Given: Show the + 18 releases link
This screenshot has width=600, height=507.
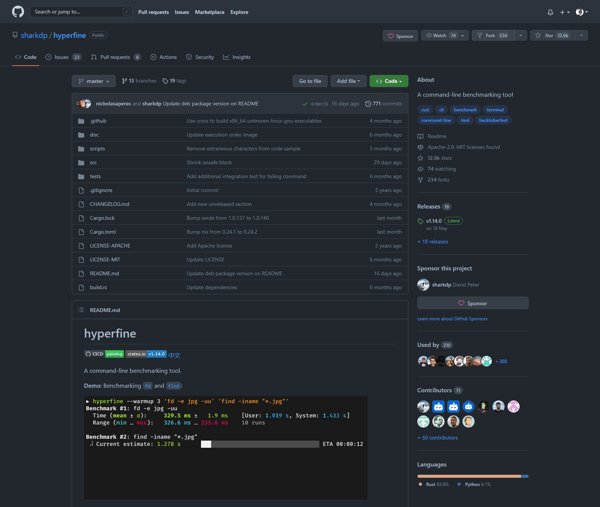Looking at the screenshot, I should (x=433, y=242).
